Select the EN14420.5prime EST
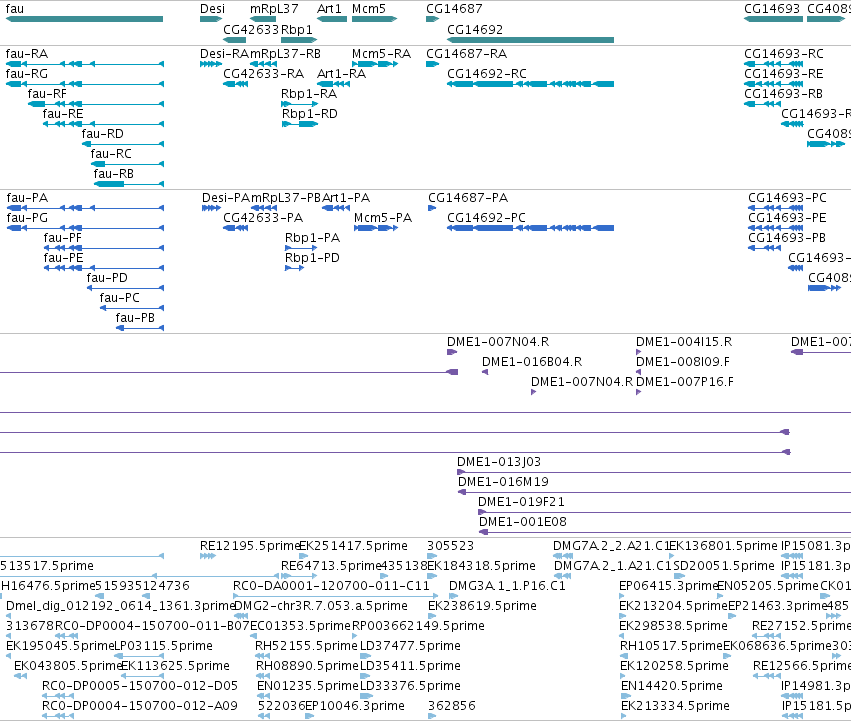Viewport: 851px width, 721px height. click(624, 697)
